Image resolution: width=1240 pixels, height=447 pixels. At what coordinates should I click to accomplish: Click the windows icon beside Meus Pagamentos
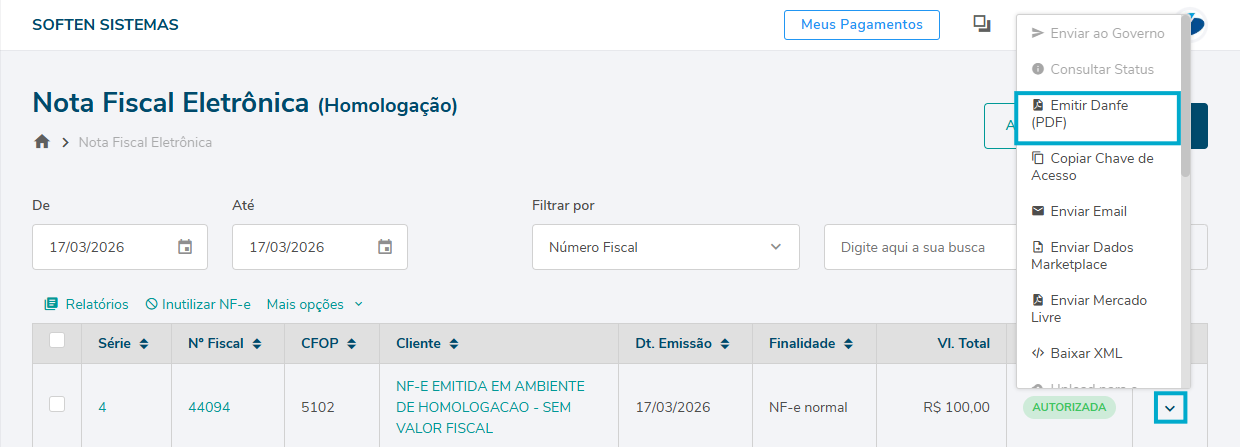(982, 24)
